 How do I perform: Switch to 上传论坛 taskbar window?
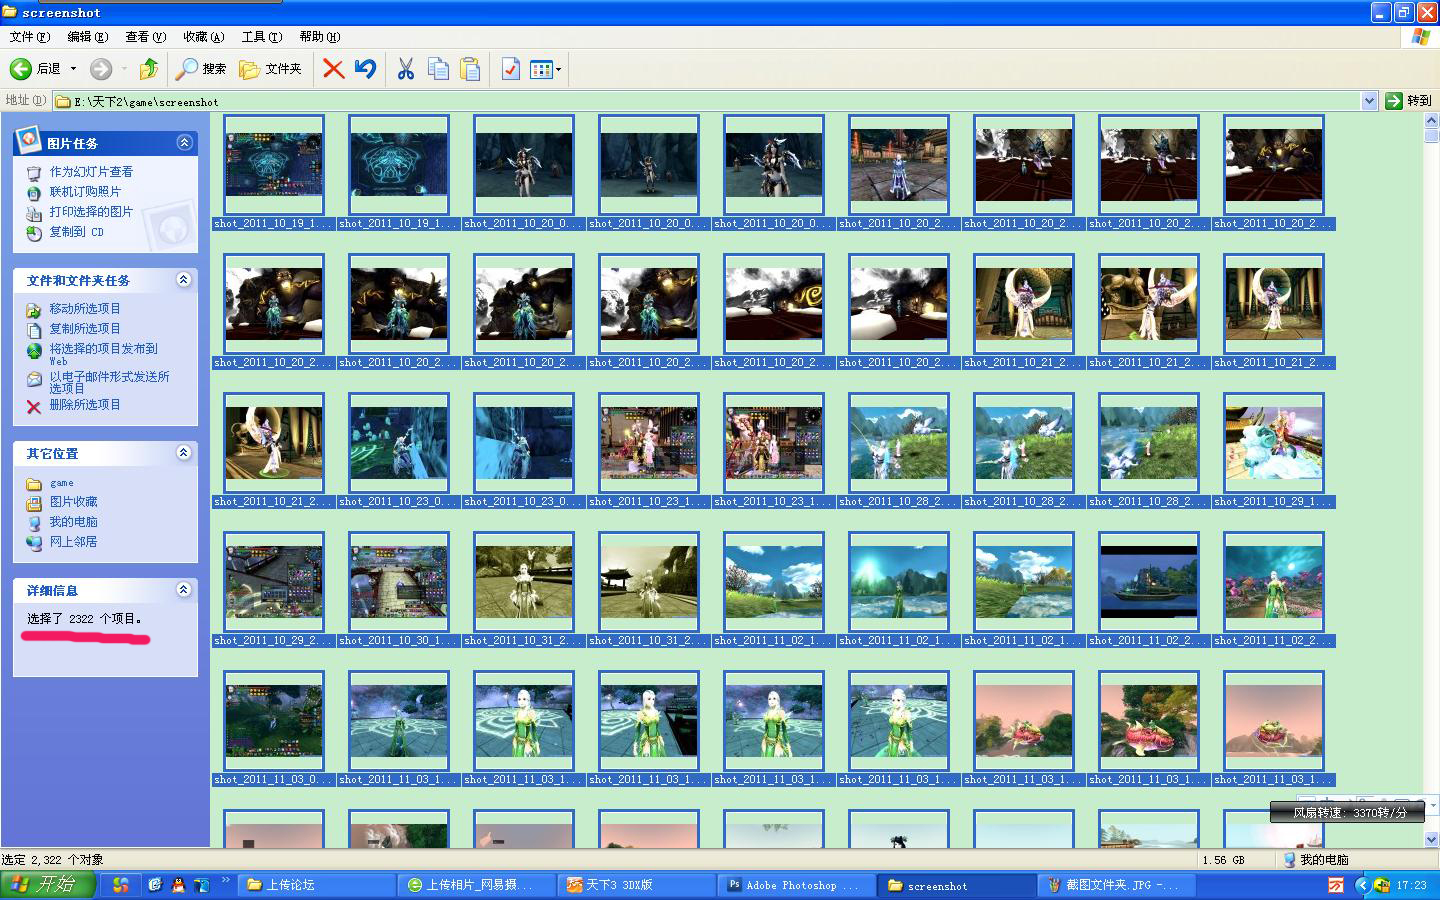[315, 885]
